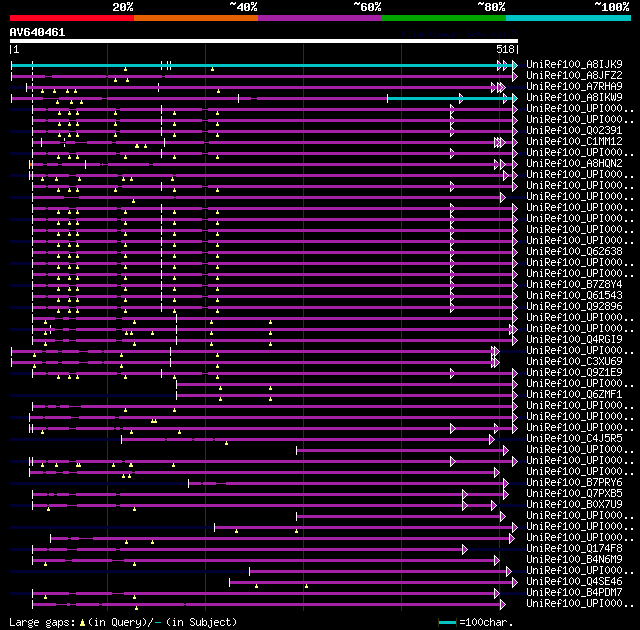Image resolution: width=640 pixels, height=630 pixels.
Task: Select the UniRef100_Q4RGI9 label
Action: click(x=574, y=339)
